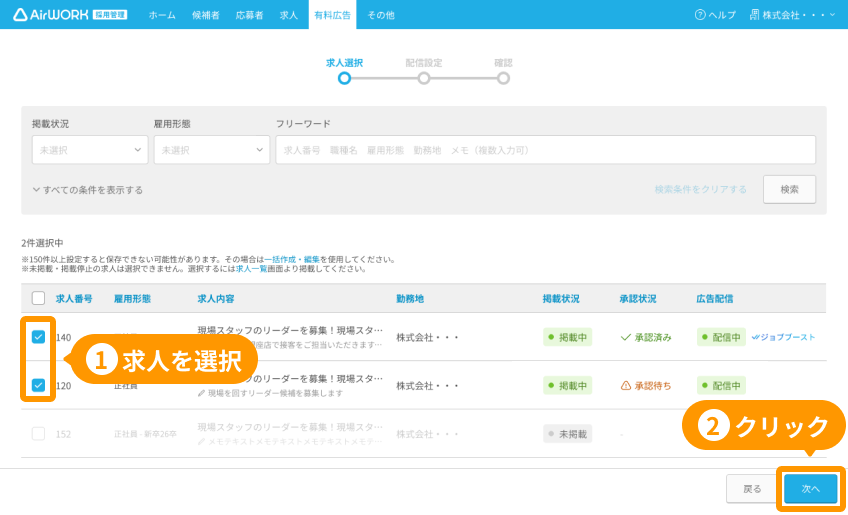Image resolution: width=848 pixels, height=515 pixels.
Task: Open the 一括作成・編集 link
Action: pos(292,260)
